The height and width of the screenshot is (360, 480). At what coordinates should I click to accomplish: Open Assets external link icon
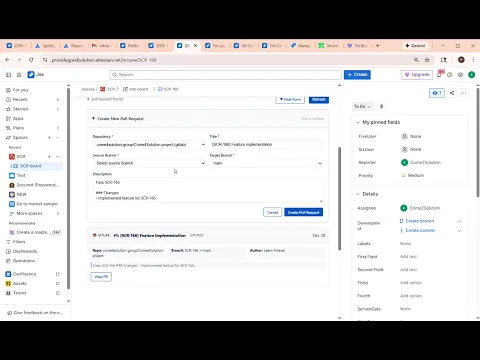click(x=58, y=283)
